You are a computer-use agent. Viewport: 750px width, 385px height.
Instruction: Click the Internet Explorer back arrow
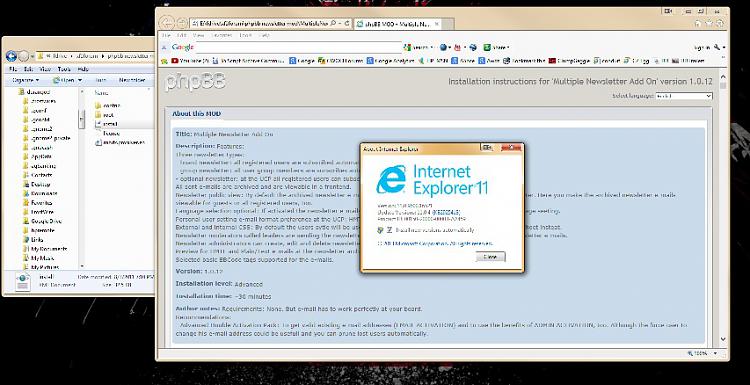coord(166,22)
